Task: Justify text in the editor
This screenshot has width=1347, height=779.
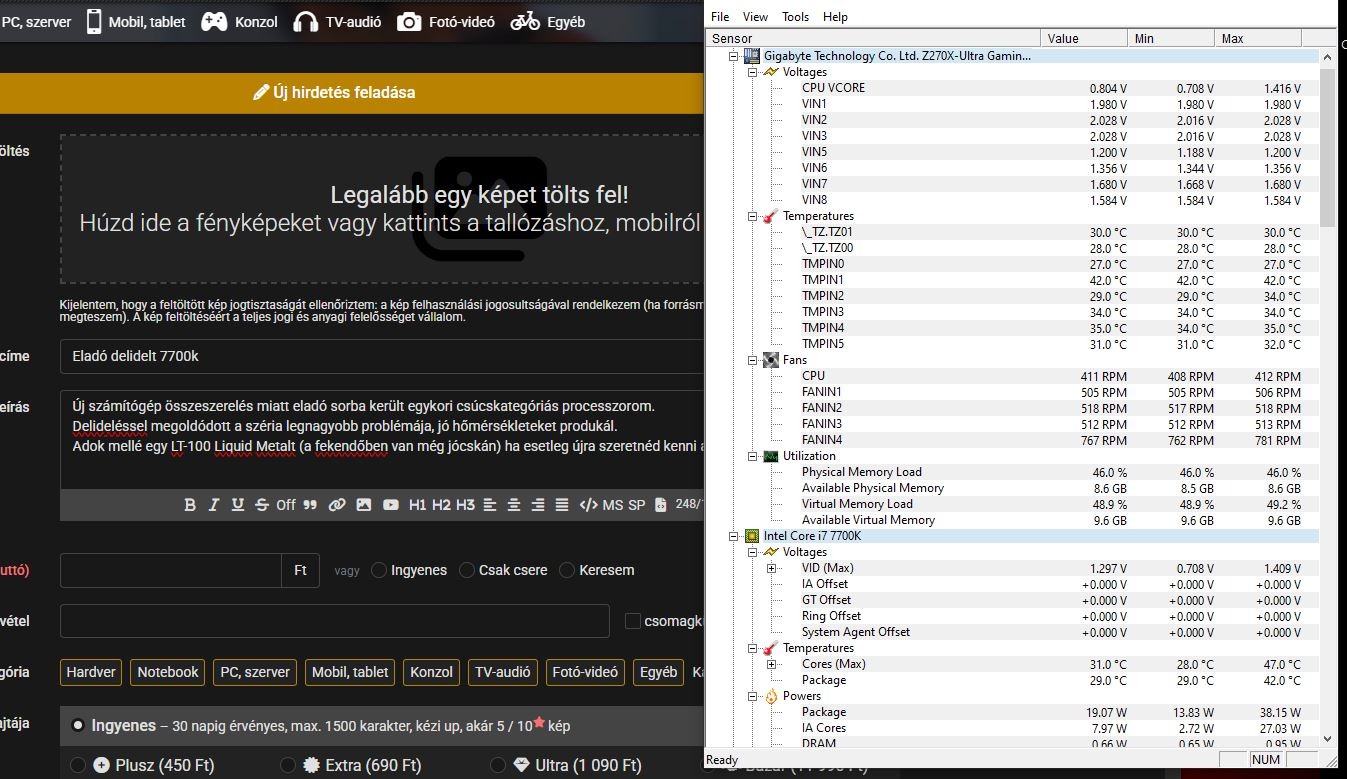Action: pyautogui.click(x=562, y=505)
